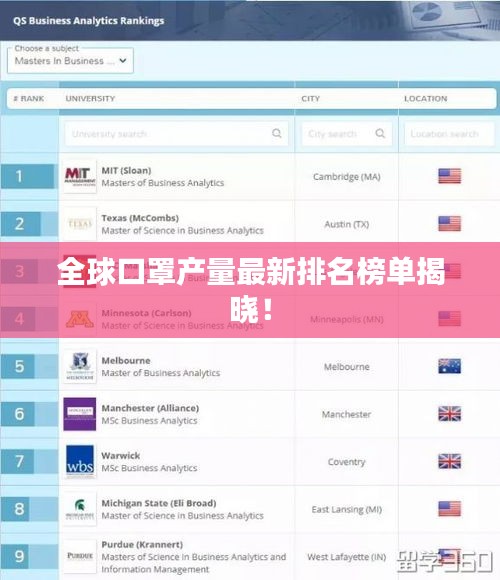
Task: Click the East Lansing (MI) city cell
Action: pos(347,509)
